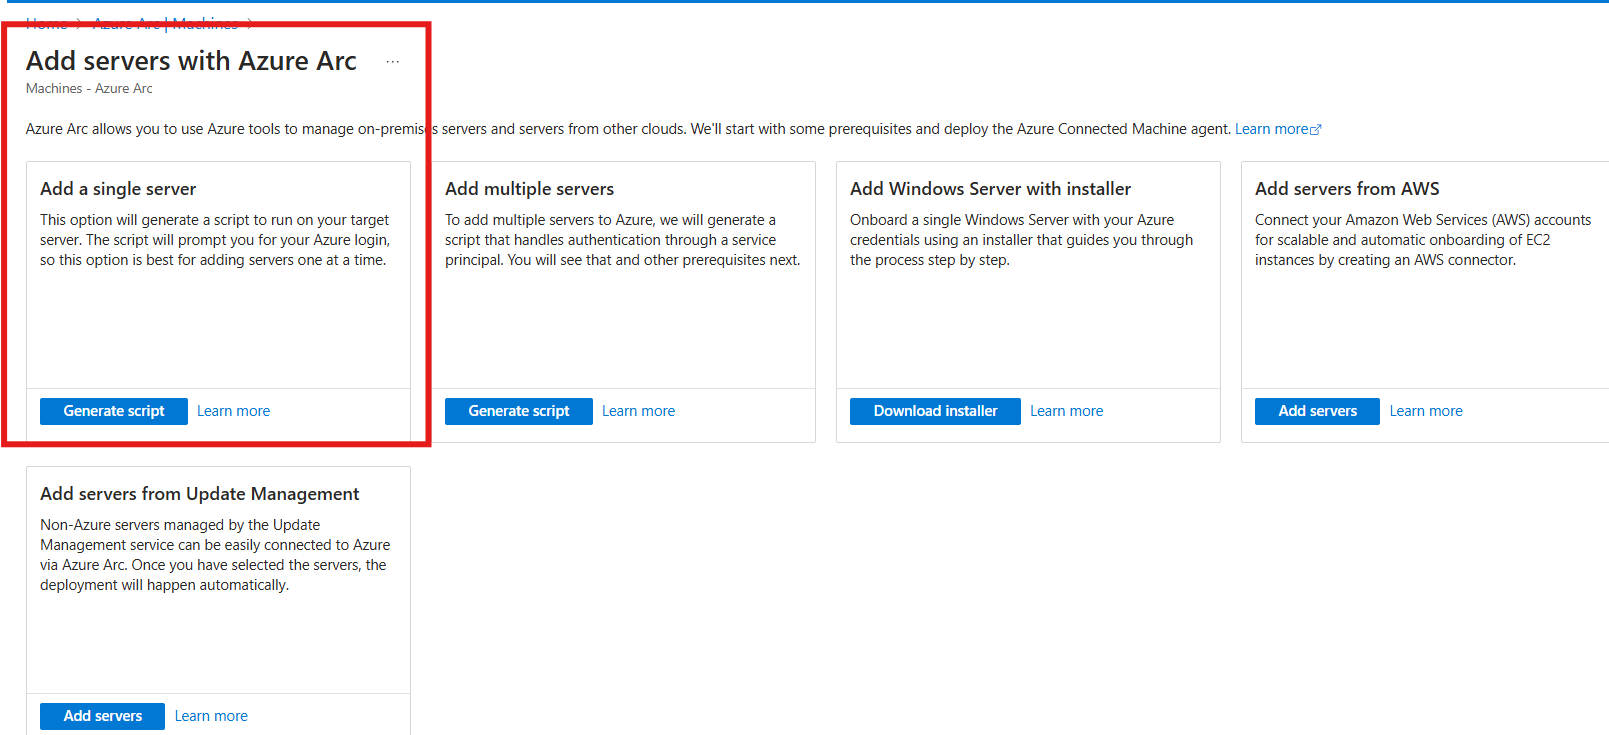Click the Onboard a single Windows Server description
The image size is (1609, 735).
click(1021, 240)
